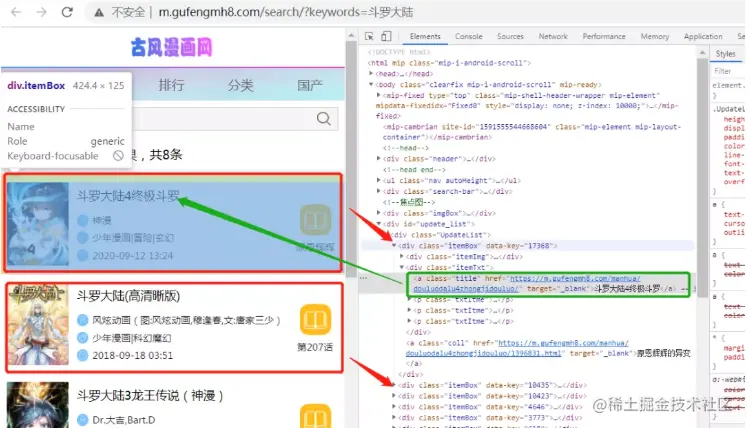Click the 古风漫画网 site logo
Viewport: 747px width, 428px height.
tap(172, 47)
